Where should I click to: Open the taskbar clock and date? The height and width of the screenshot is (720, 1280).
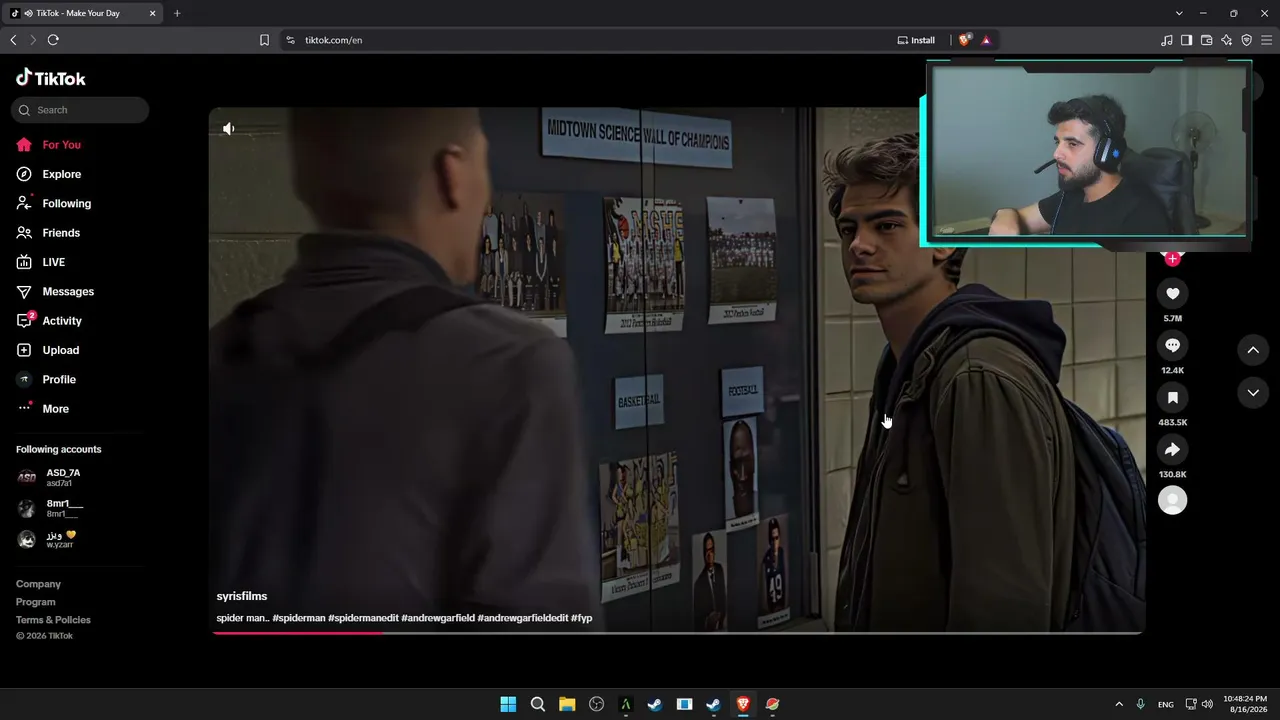click(1246, 704)
